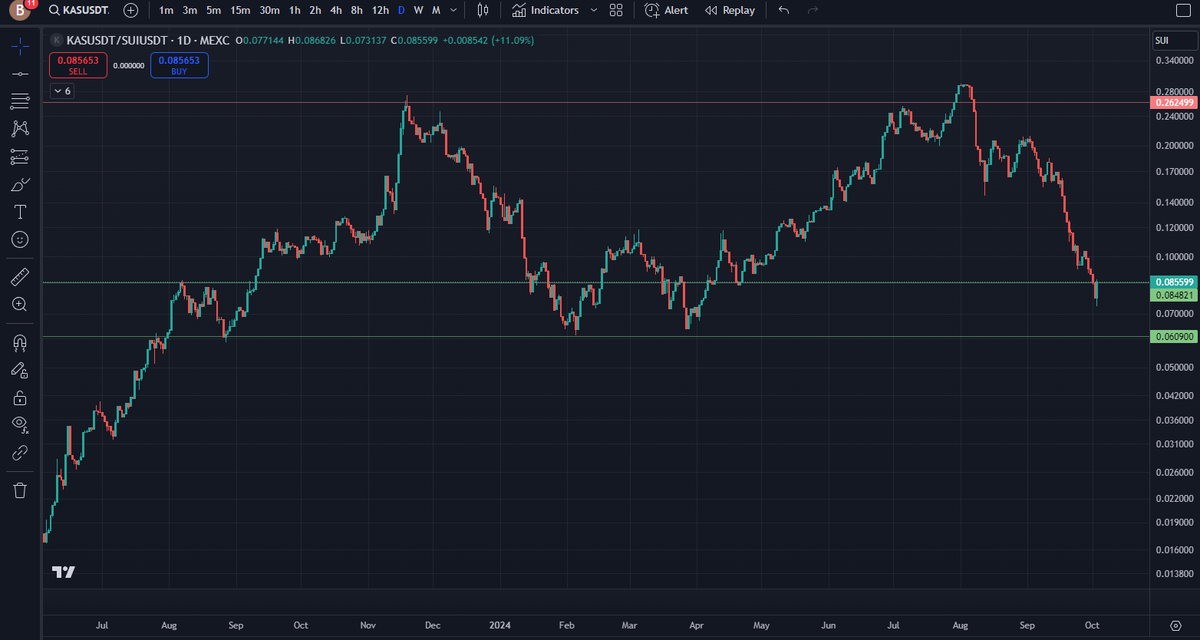Open the Fibonacci retracement tools
Screen dimensions: 1200x640
[x=19, y=101]
